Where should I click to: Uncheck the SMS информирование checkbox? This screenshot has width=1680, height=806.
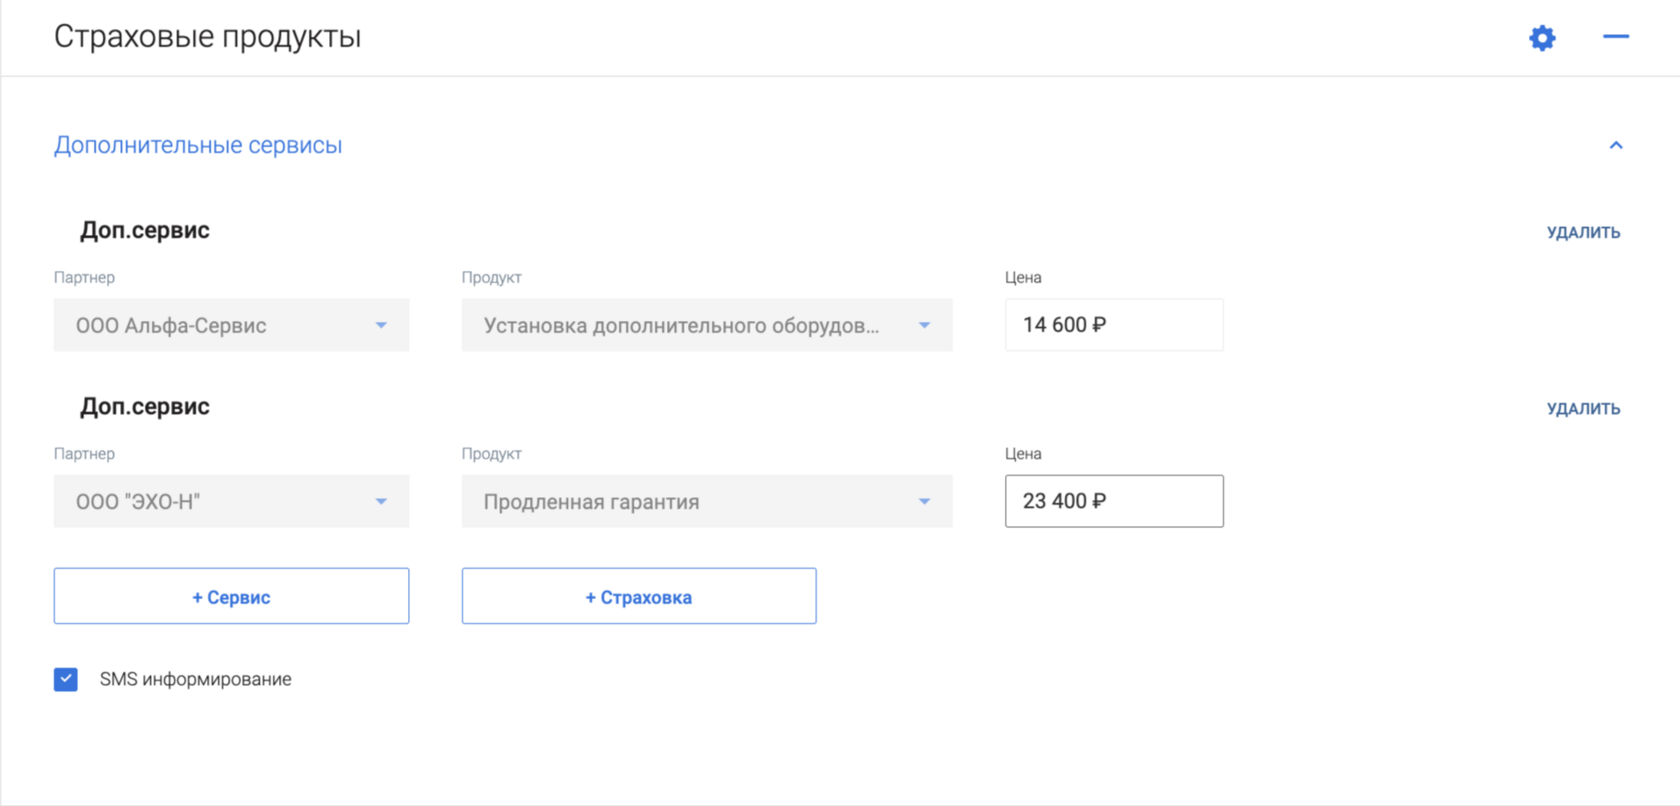pos(66,680)
